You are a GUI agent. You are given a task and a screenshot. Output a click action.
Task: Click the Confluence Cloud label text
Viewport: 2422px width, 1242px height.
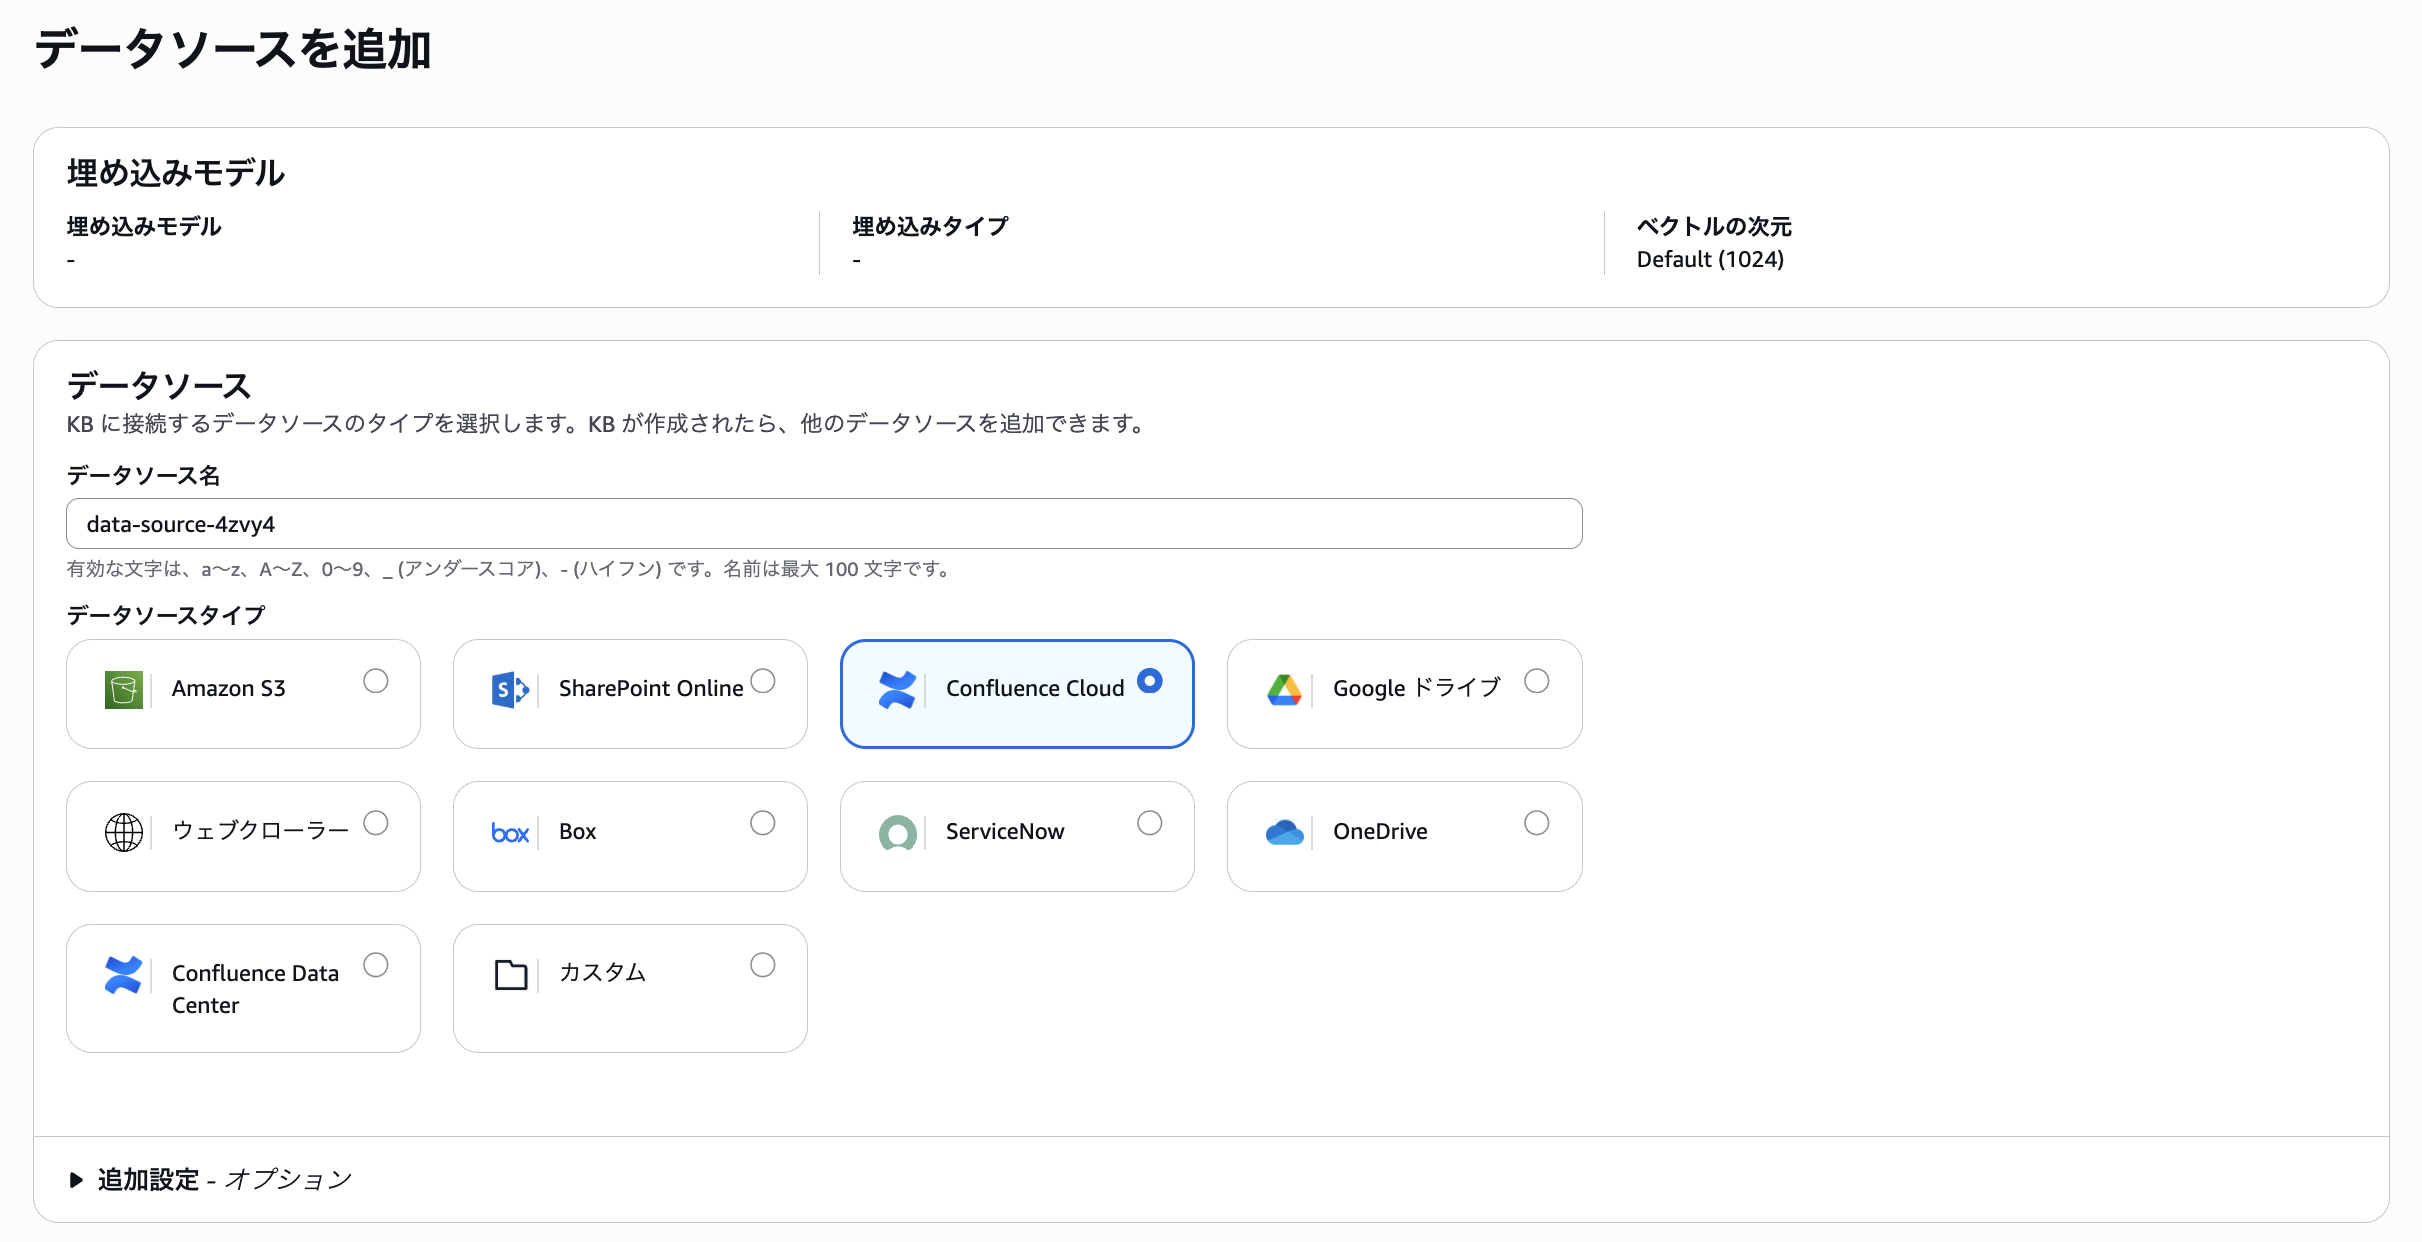1035,689
